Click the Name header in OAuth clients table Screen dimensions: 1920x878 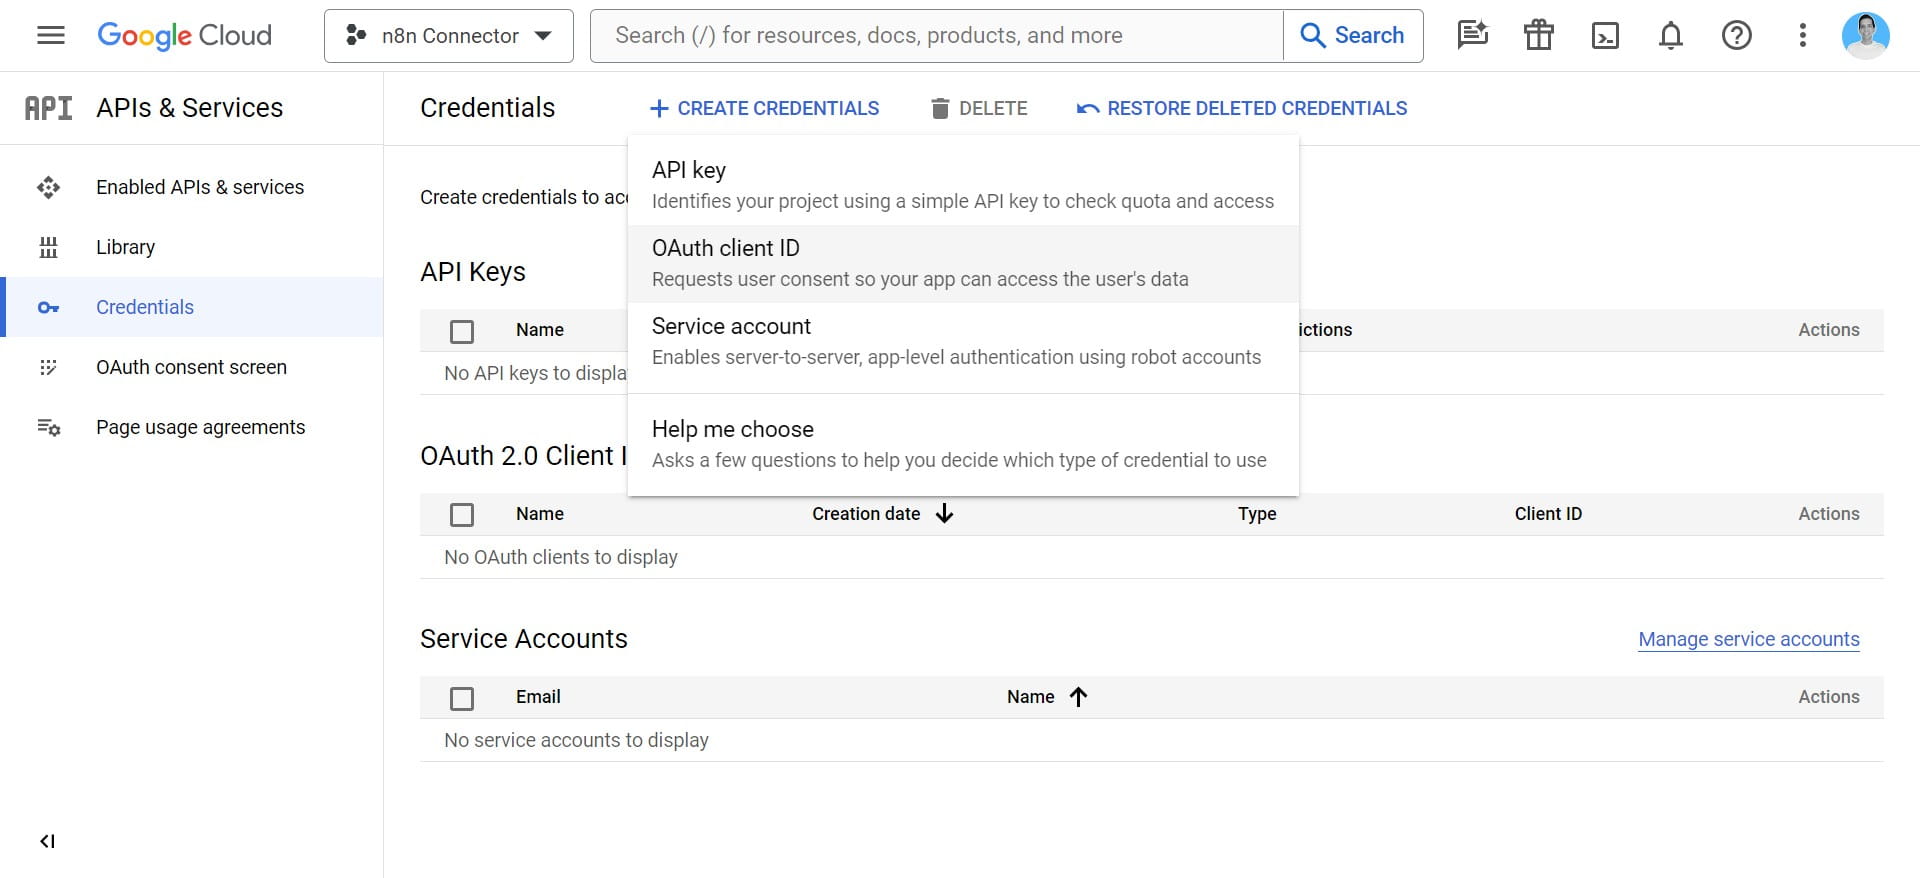pyautogui.click(x=540, y=514)
